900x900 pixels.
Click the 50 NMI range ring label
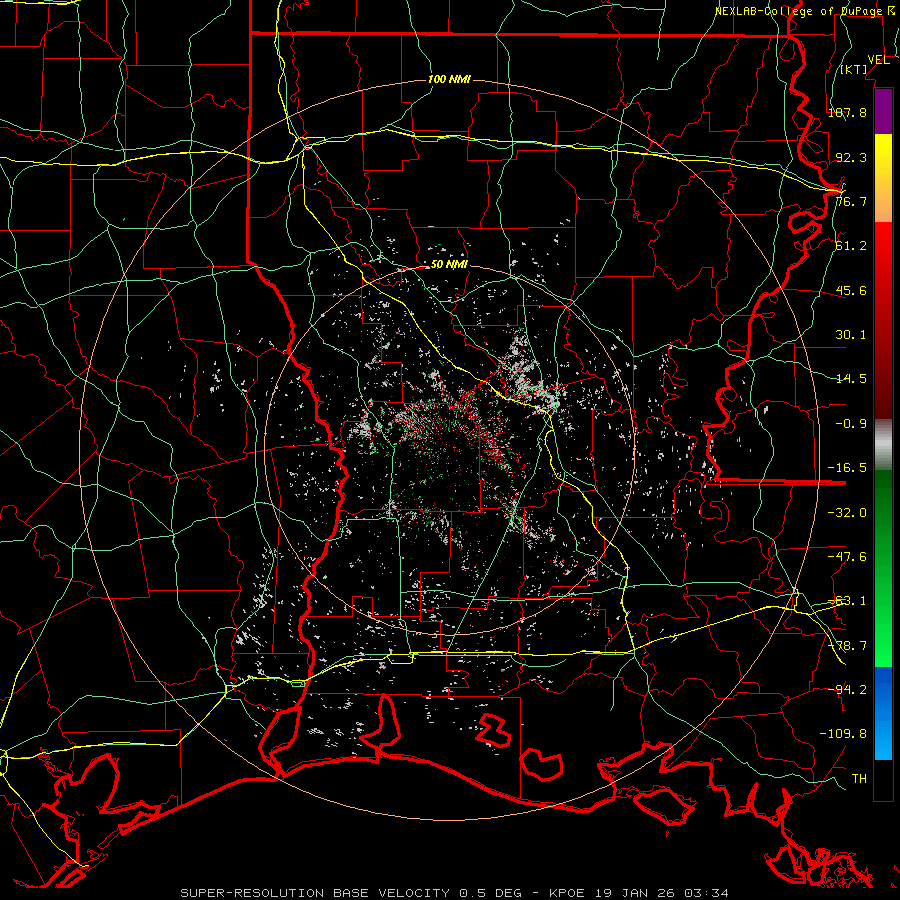point(449,265)
